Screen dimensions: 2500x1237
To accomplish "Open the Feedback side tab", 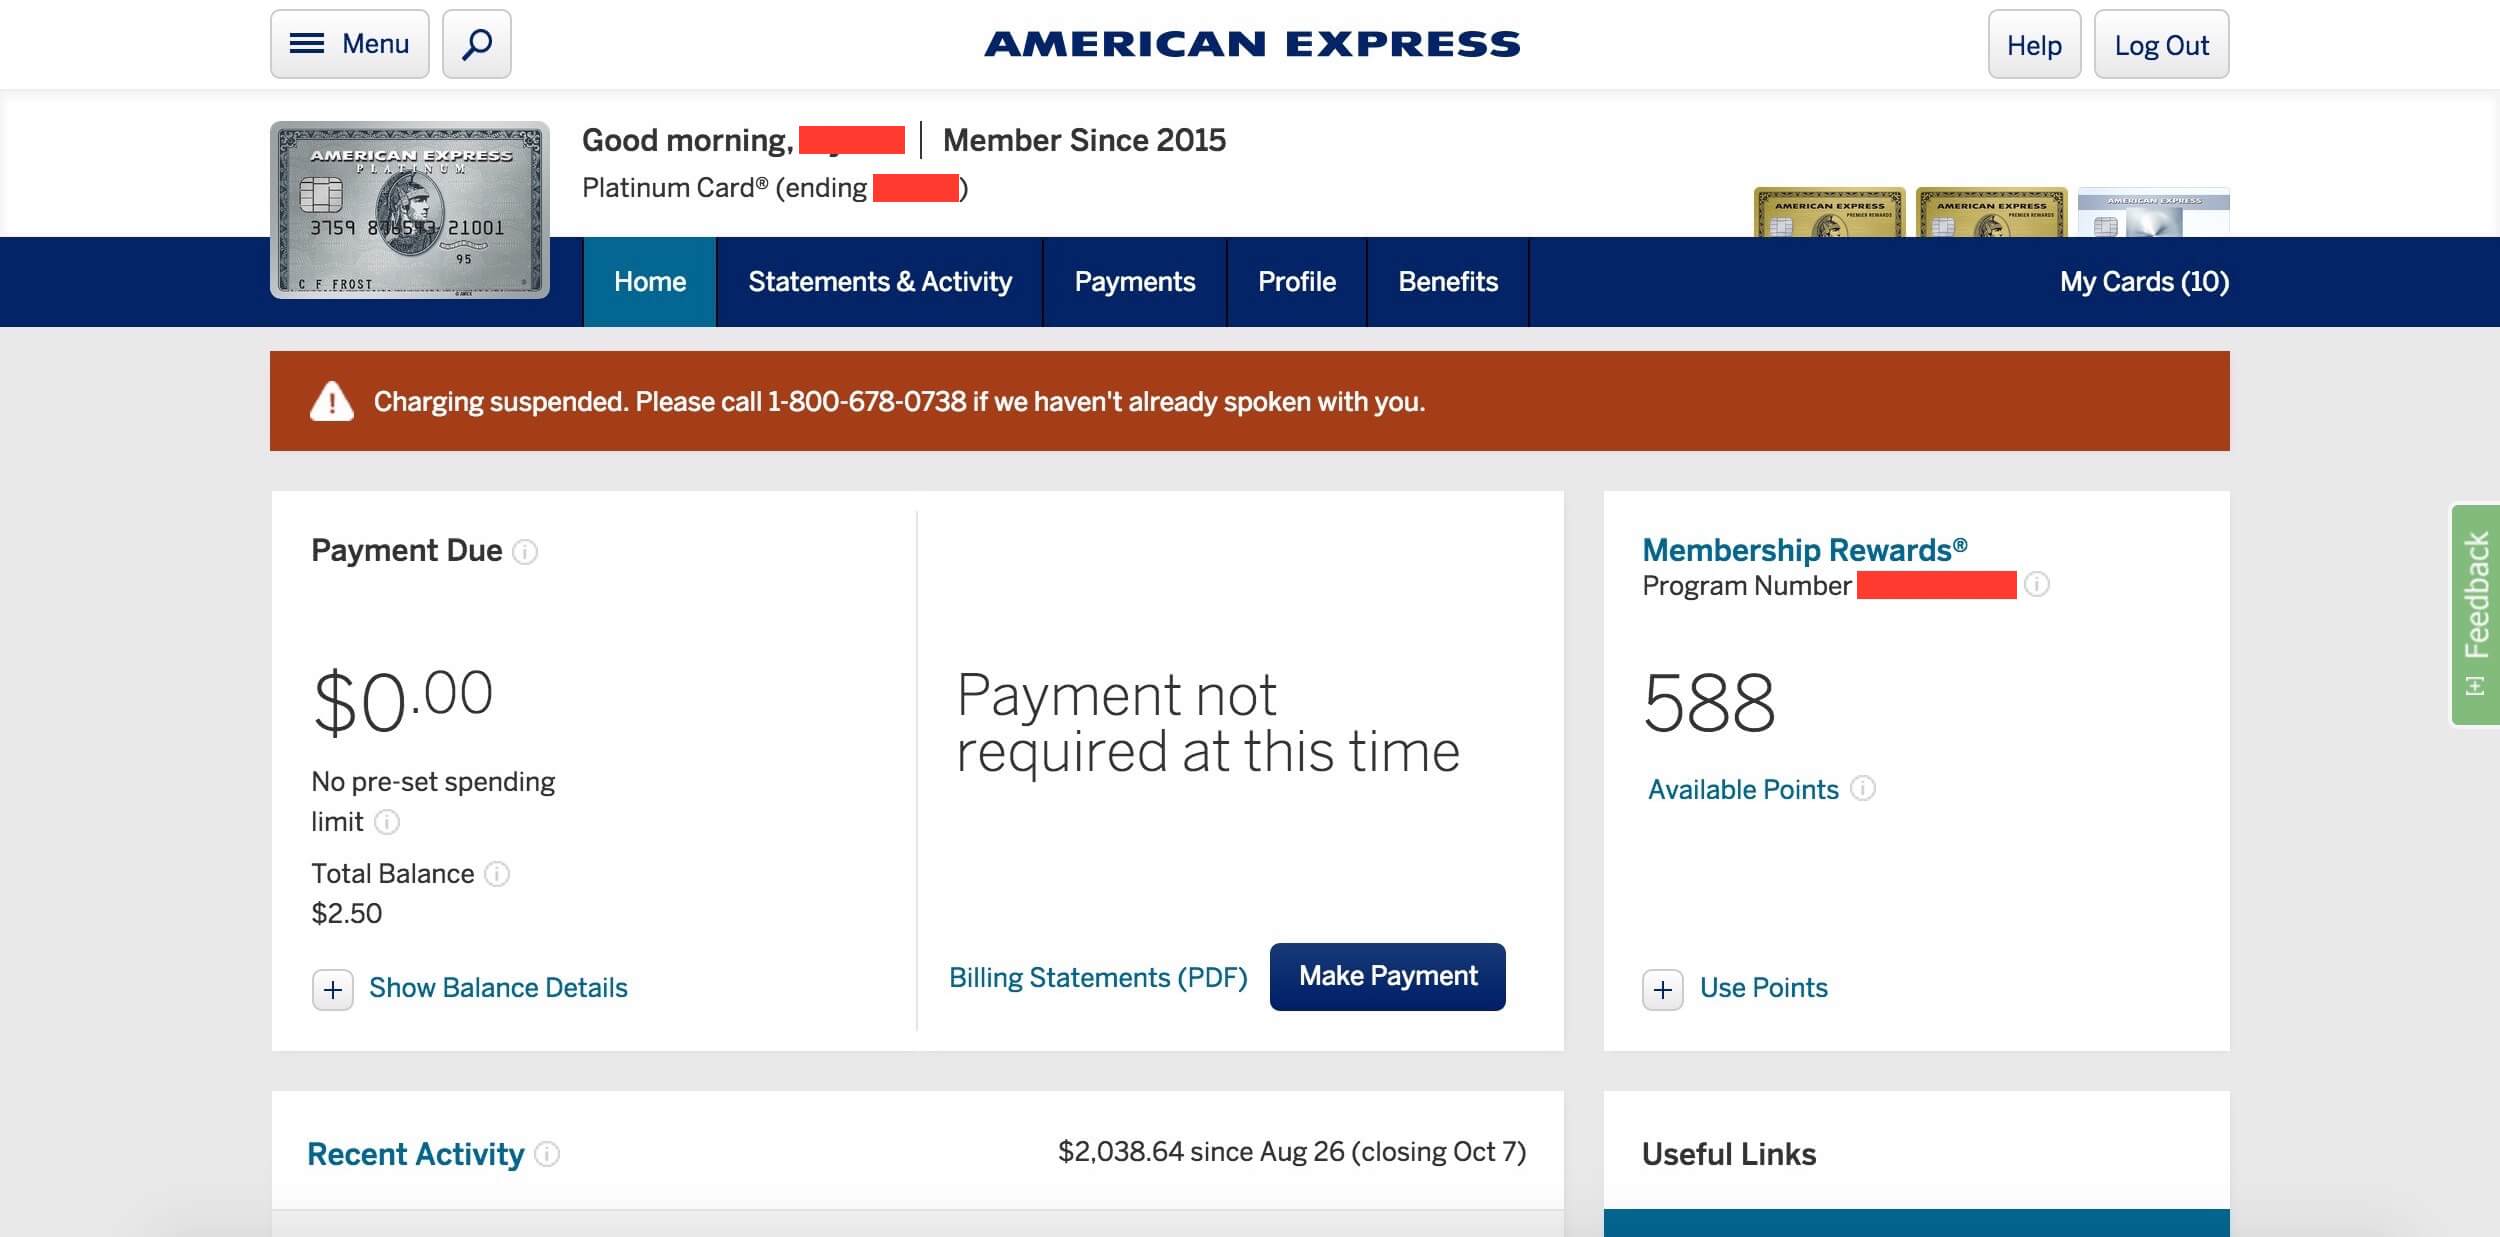I will (x=2475, y=615).
